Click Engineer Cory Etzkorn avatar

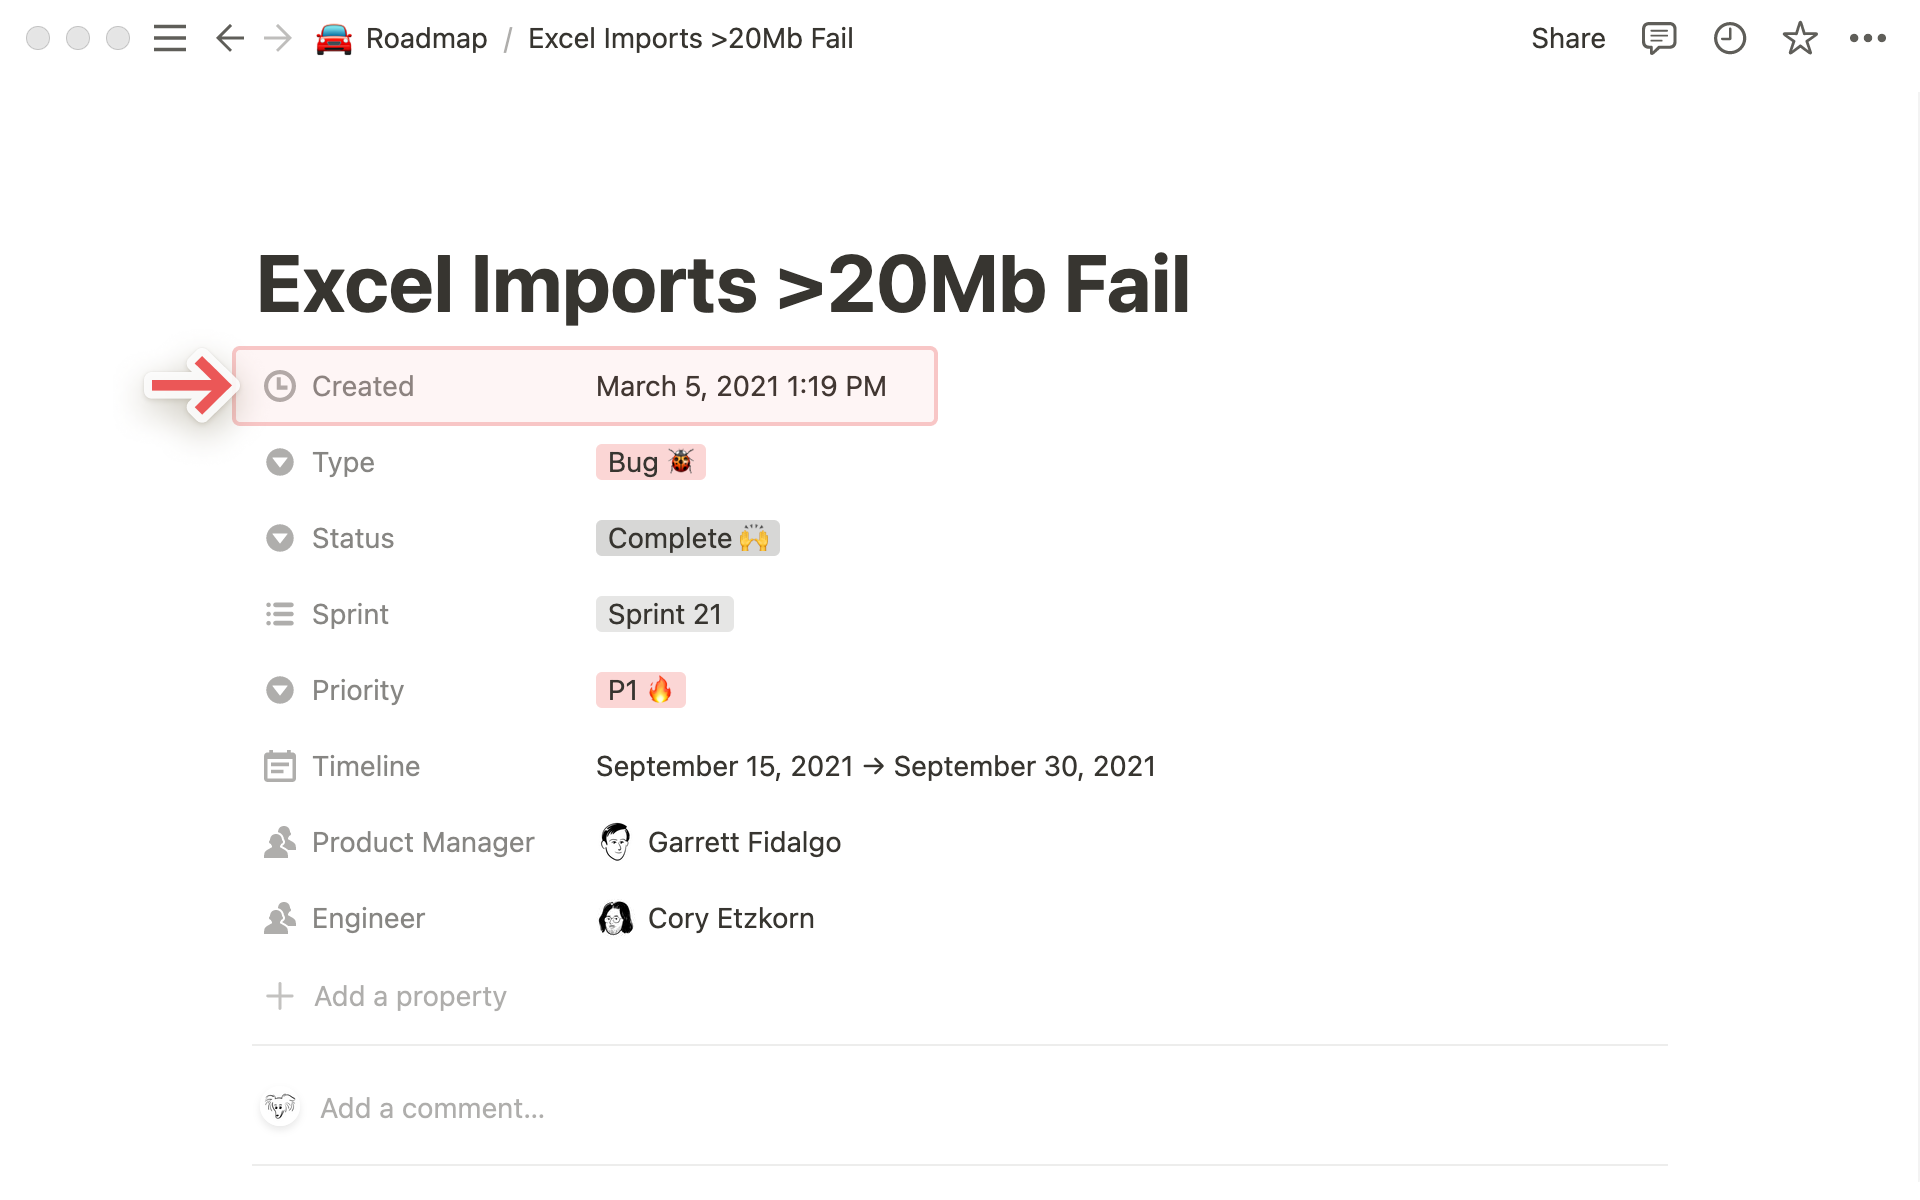[x=616, y=918]
